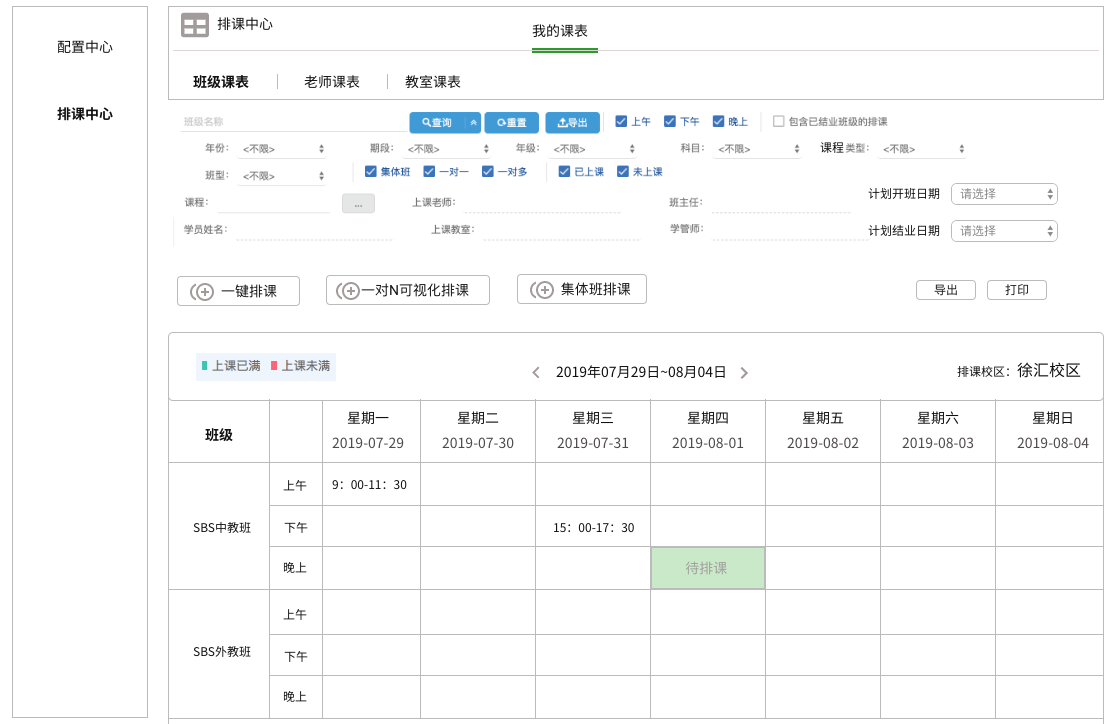This screenshot has width=1112, height=724.
Task: Click the 星期六 2019-08-03 column header
Action: (938, 430)
